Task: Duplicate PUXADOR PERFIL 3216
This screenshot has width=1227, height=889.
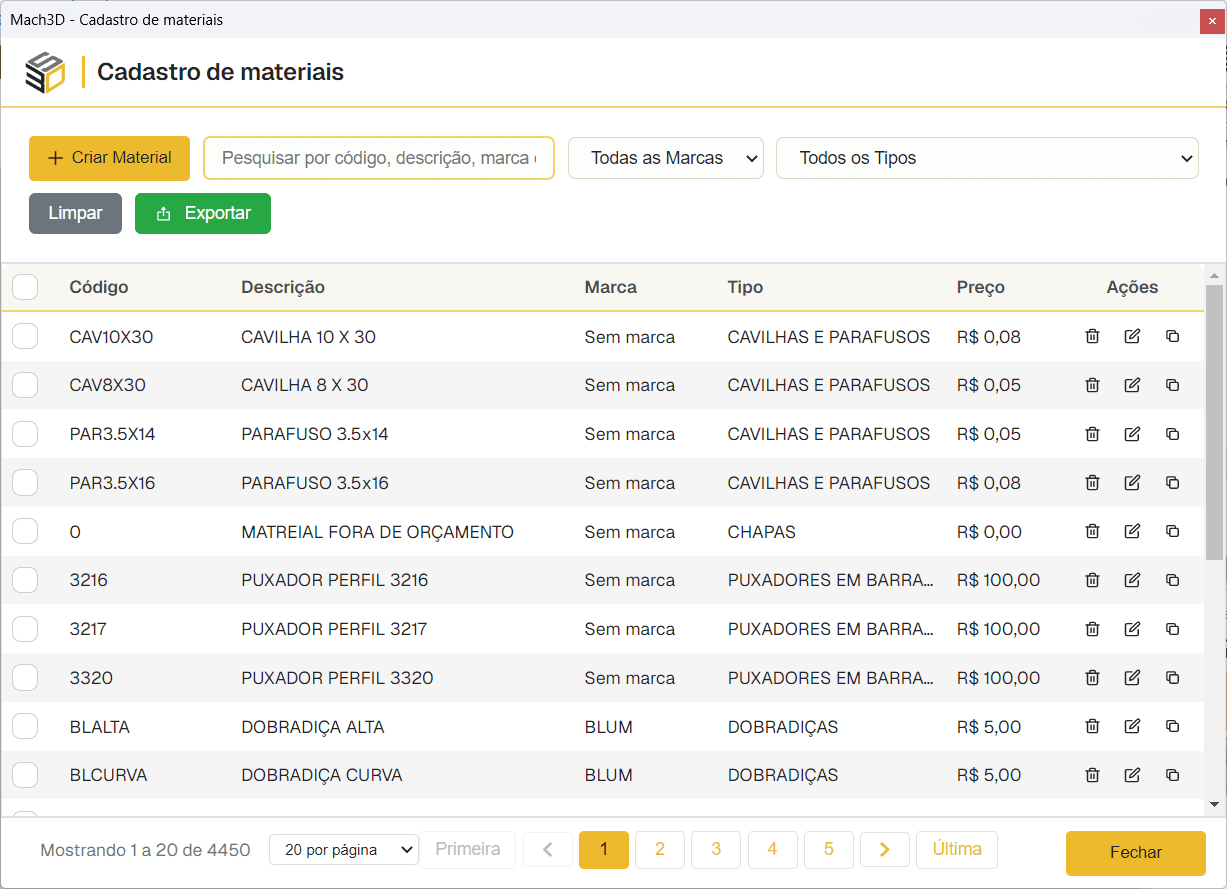Action: pyautogui.click(x=1172, y=580)
